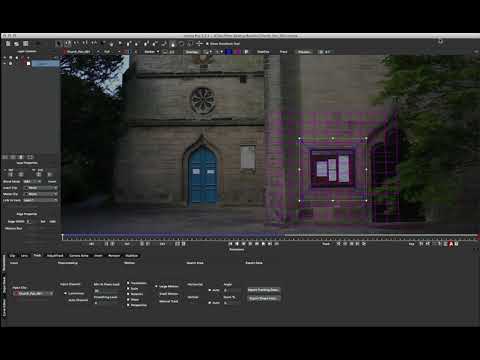Stop playback in the transport controls
480x360 pixels.
tap(250, 244)
